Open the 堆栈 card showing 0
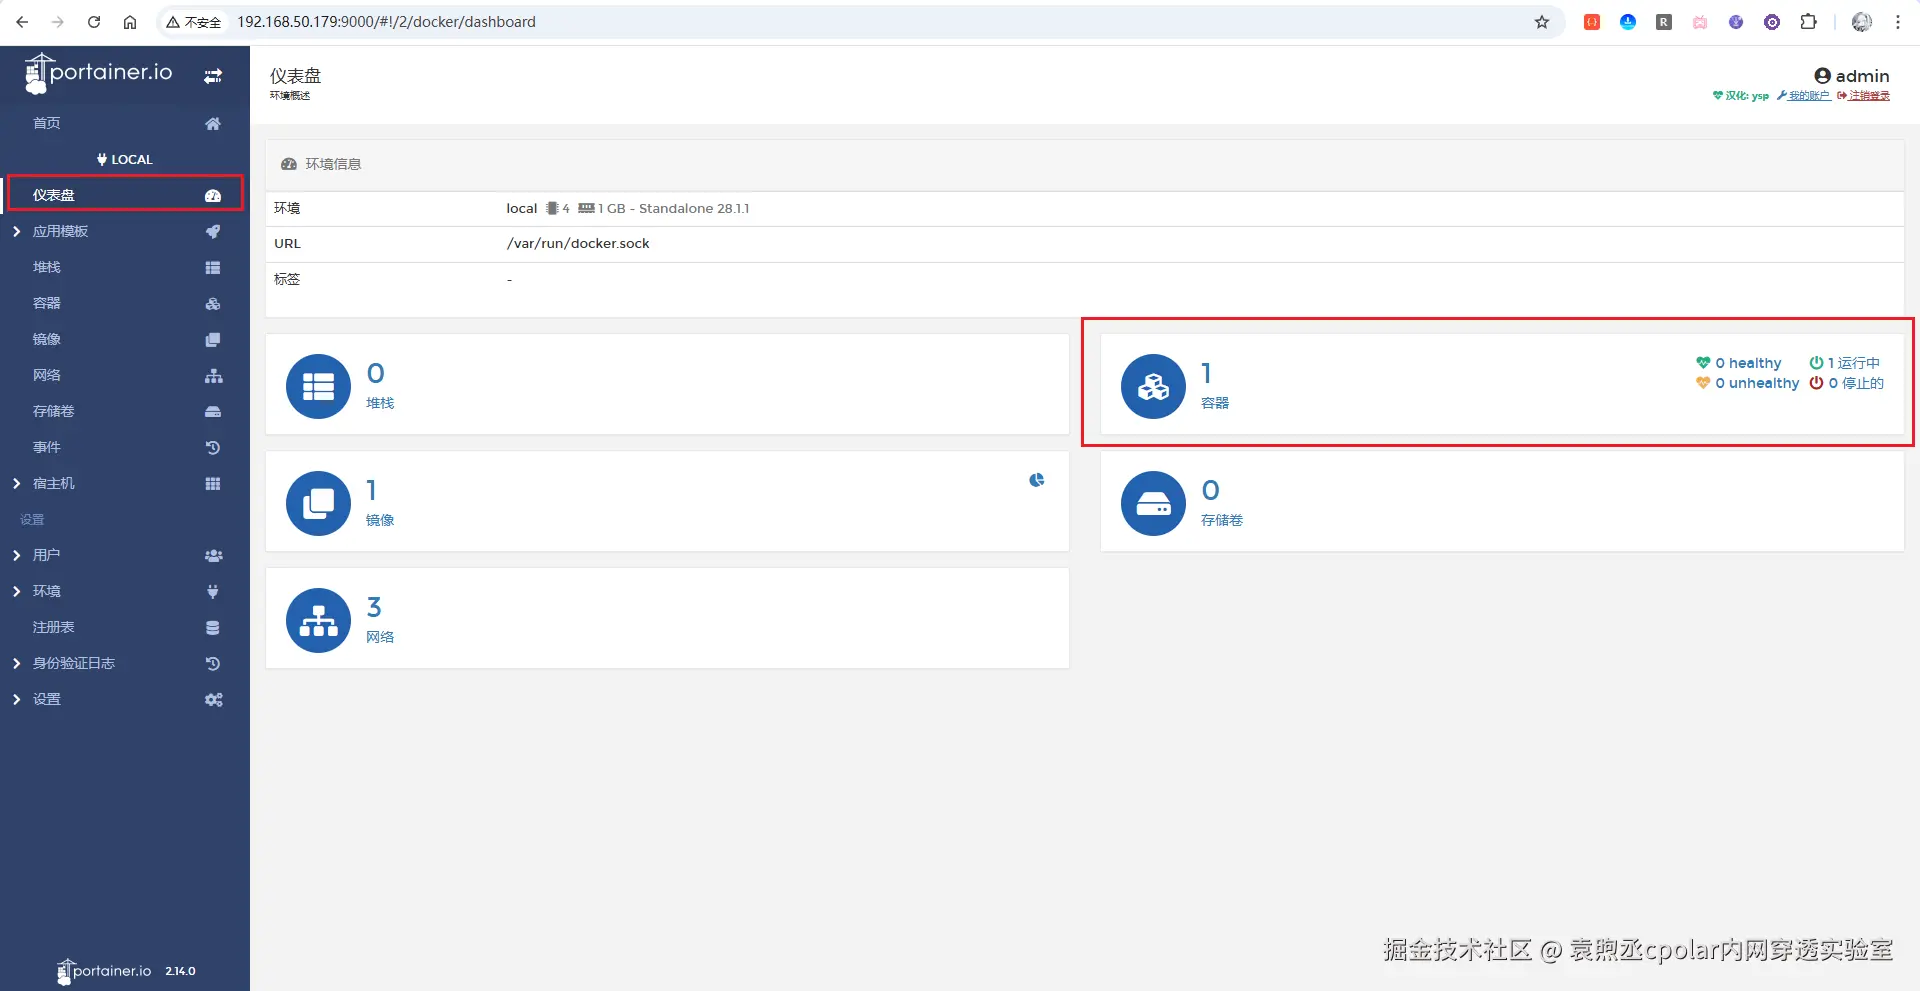The width and height of the screenshot is (1920, 991). point(667,385)
